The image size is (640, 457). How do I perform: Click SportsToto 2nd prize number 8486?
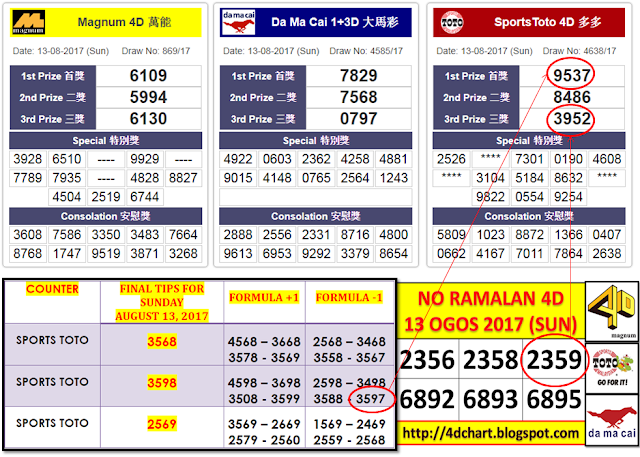[x=572, y=97]
